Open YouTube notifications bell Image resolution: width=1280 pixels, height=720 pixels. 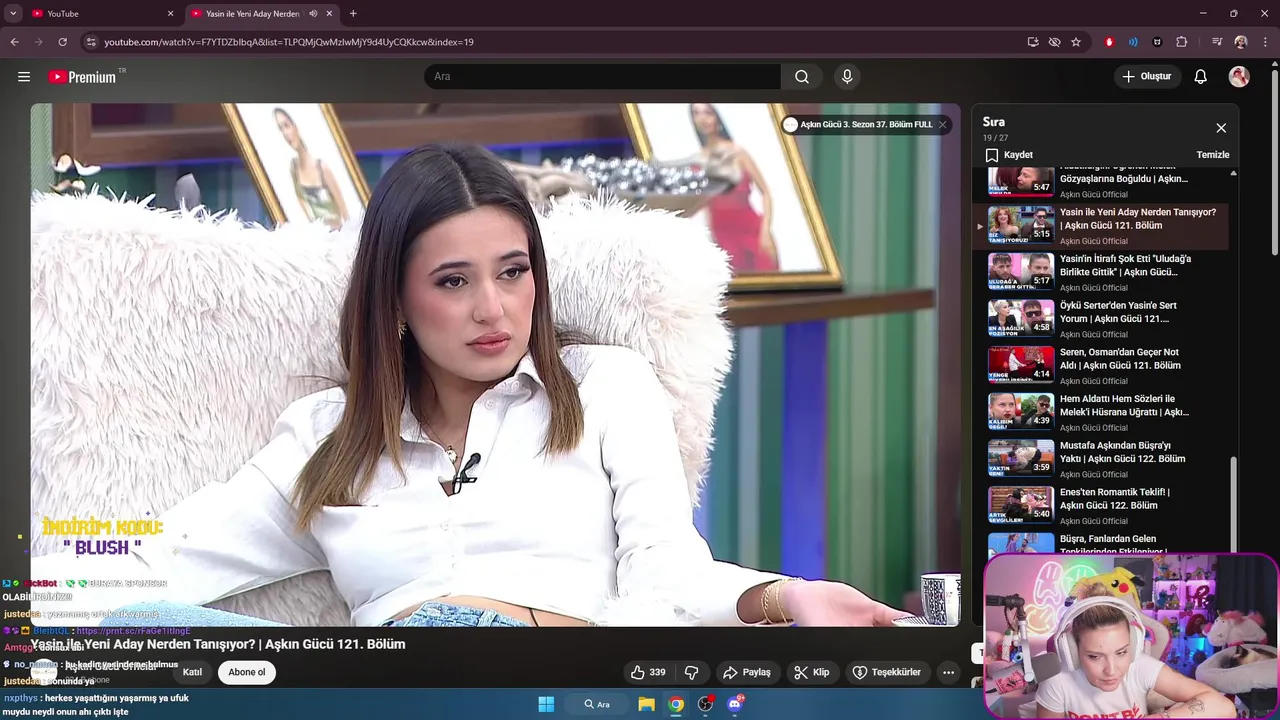pyautogui.click(x=1201, y=77)
